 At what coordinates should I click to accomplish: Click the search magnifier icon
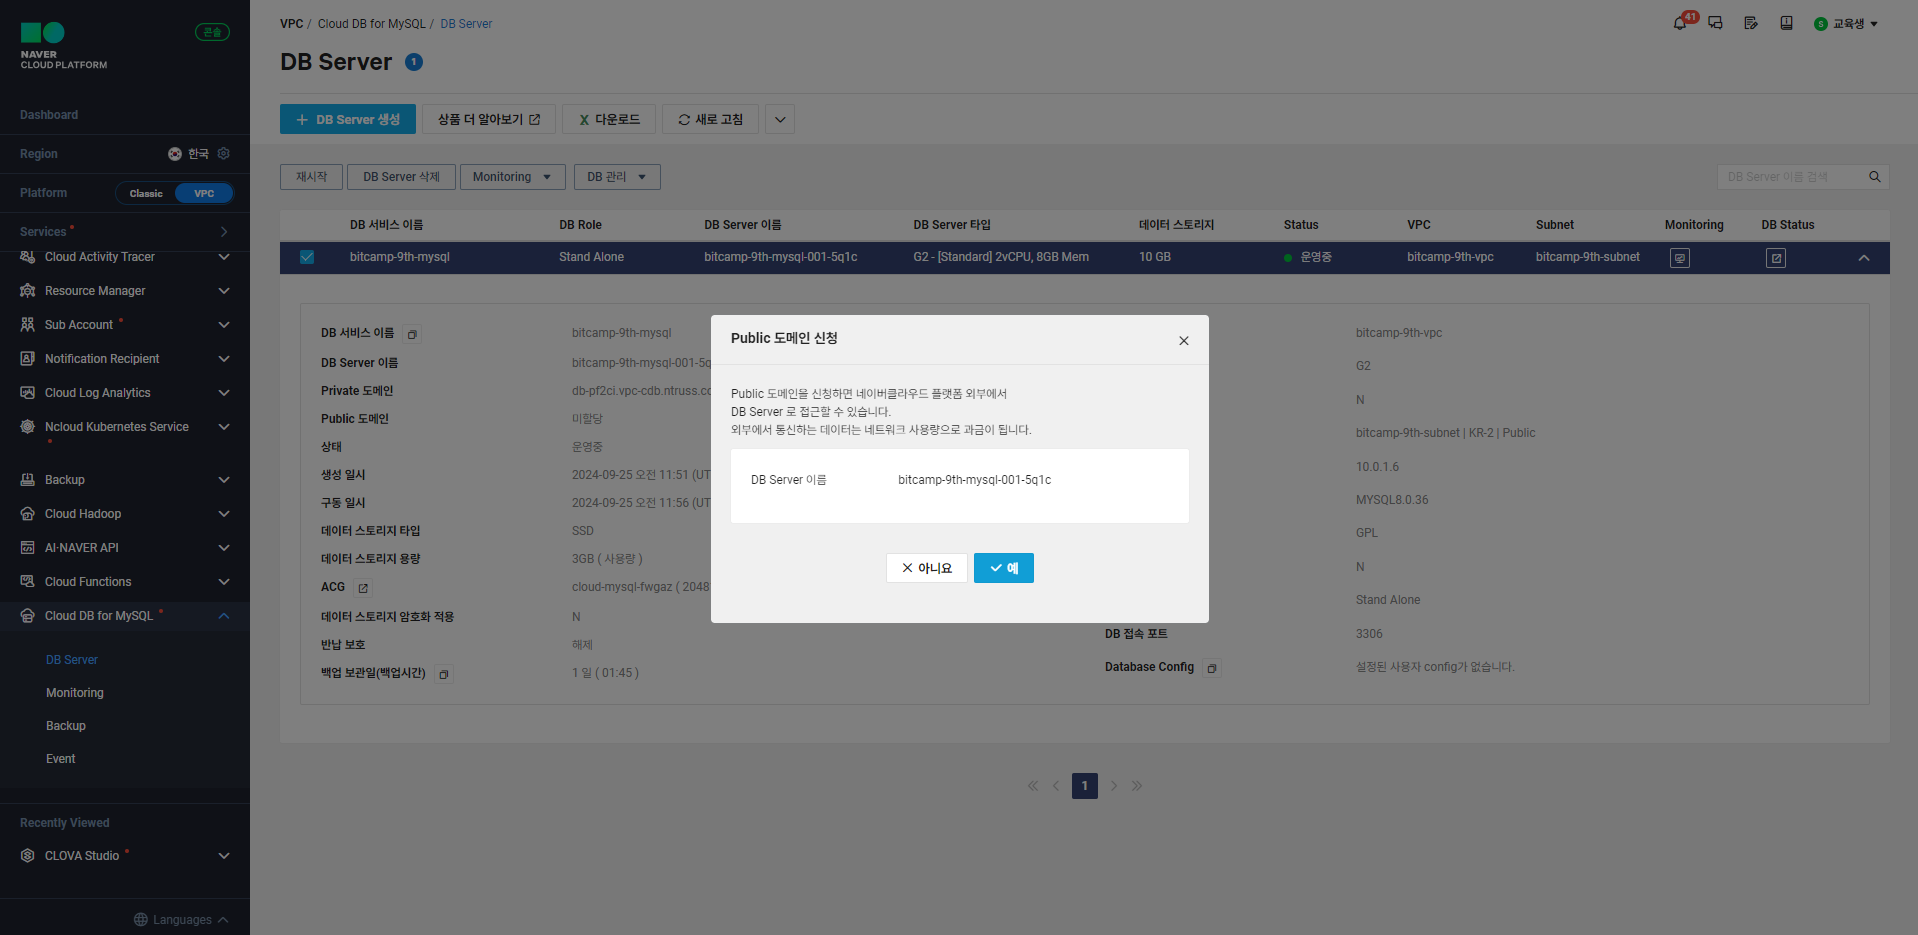(1875, 177)
